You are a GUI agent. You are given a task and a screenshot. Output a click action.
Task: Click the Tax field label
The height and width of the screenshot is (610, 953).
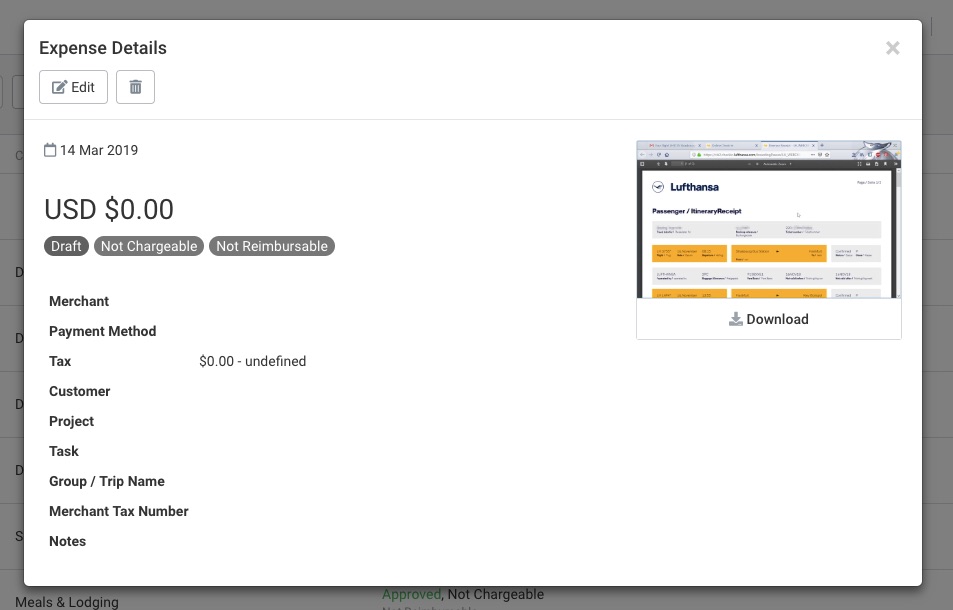[60, 361]
